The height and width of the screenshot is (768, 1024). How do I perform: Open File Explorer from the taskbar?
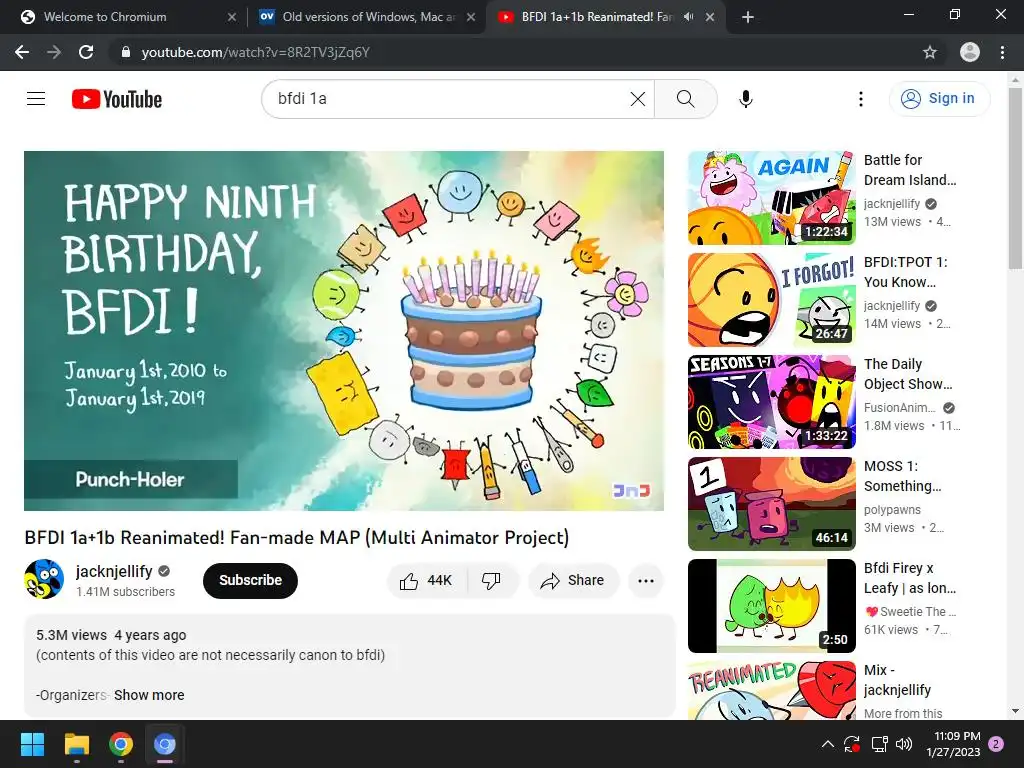pyautogui.click(x=76, y=744)
